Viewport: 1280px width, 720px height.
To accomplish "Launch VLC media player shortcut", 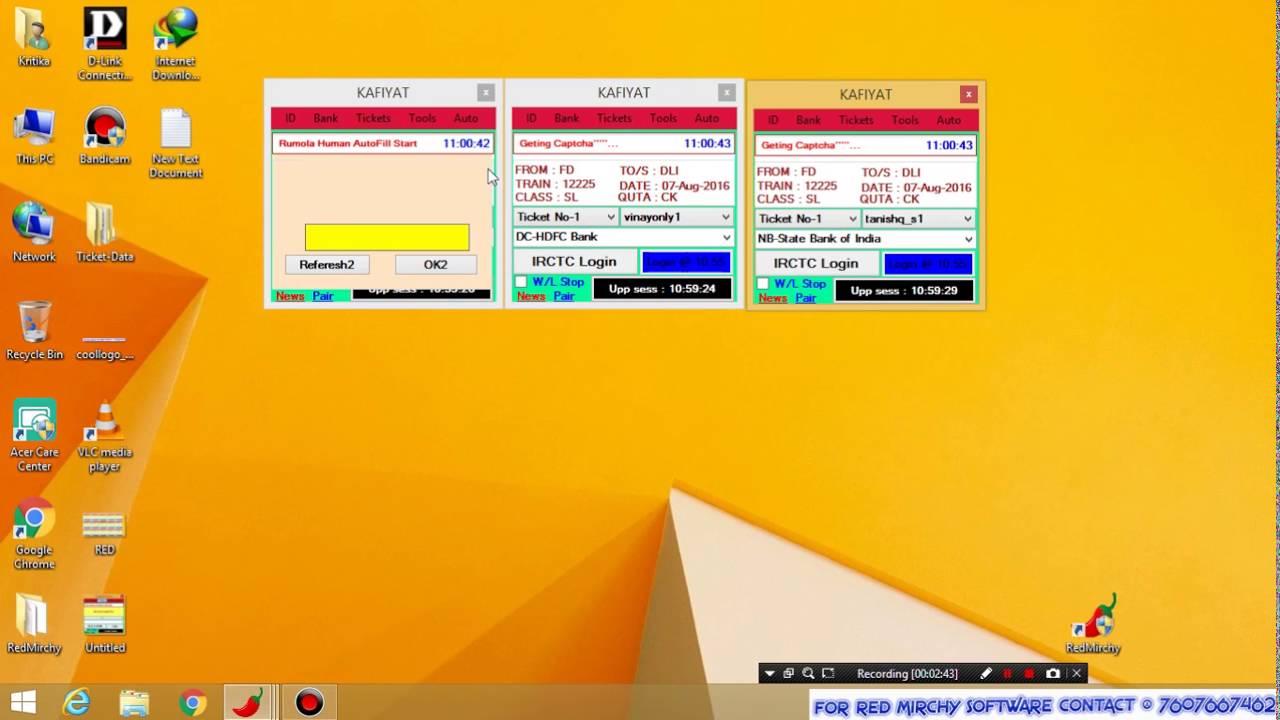I will tap(104, 436).
